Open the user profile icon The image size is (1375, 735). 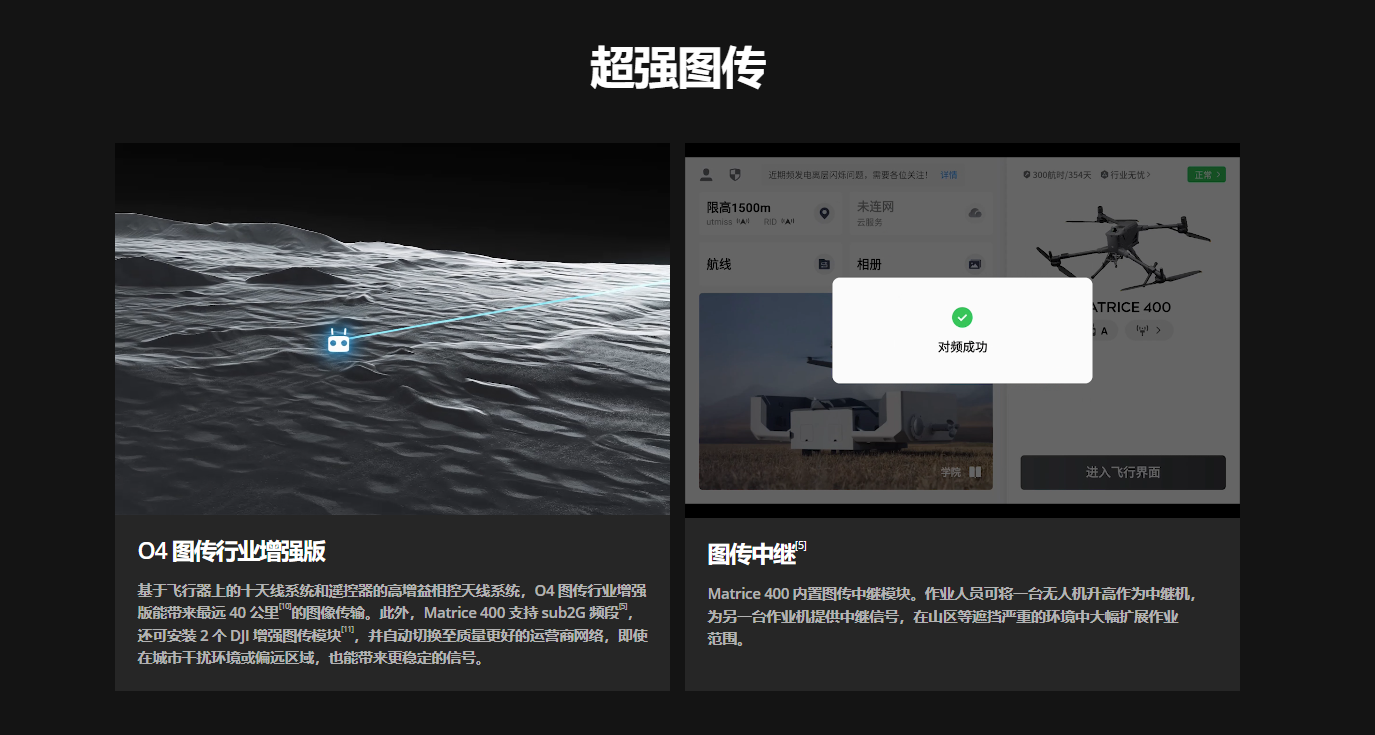pyautogui.click(x=706, y=175)
